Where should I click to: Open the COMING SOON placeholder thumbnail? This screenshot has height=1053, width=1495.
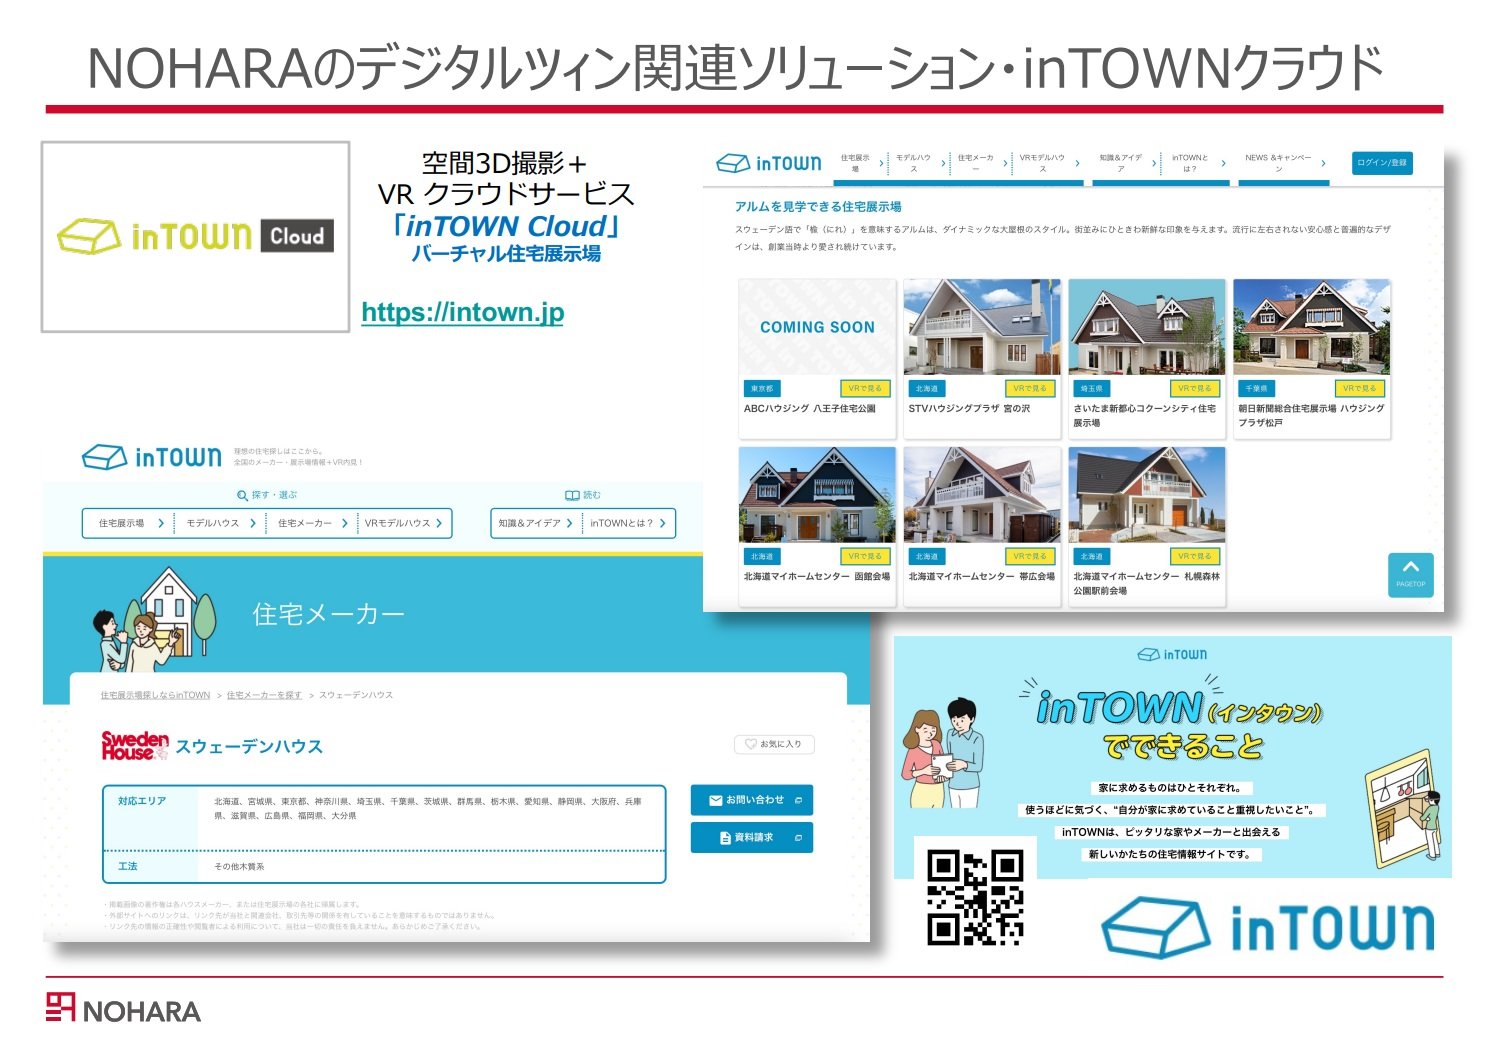[817, 327]
